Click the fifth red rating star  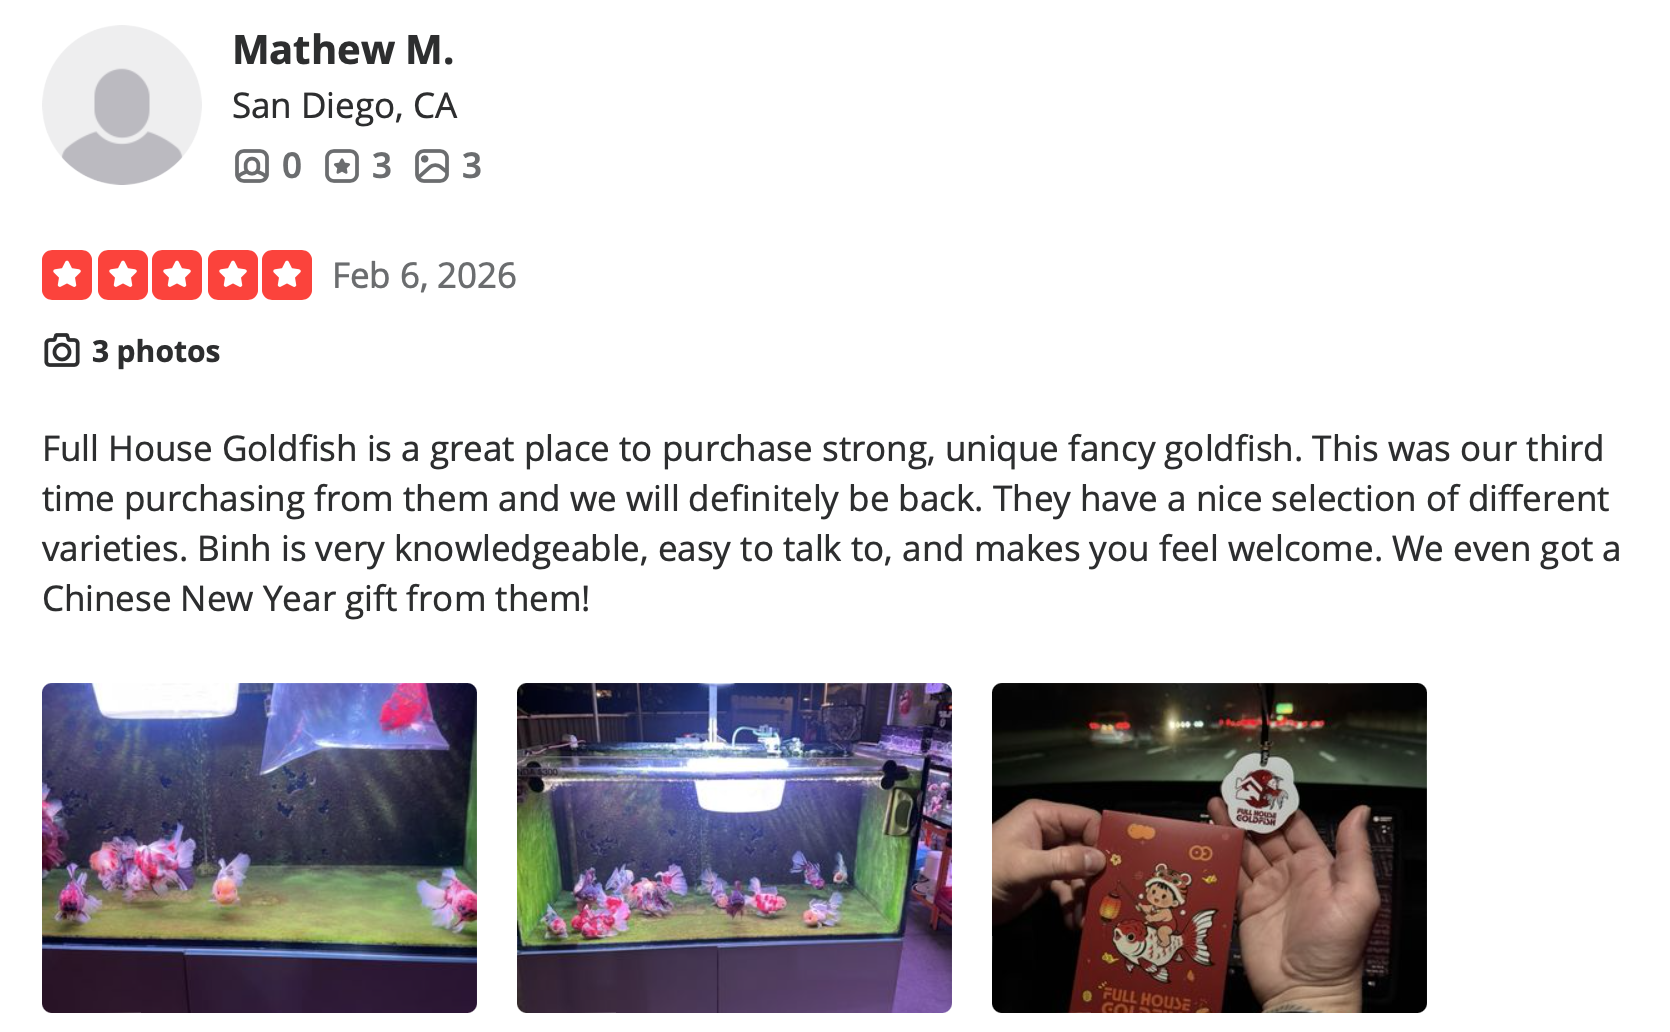tap(287, 275)
